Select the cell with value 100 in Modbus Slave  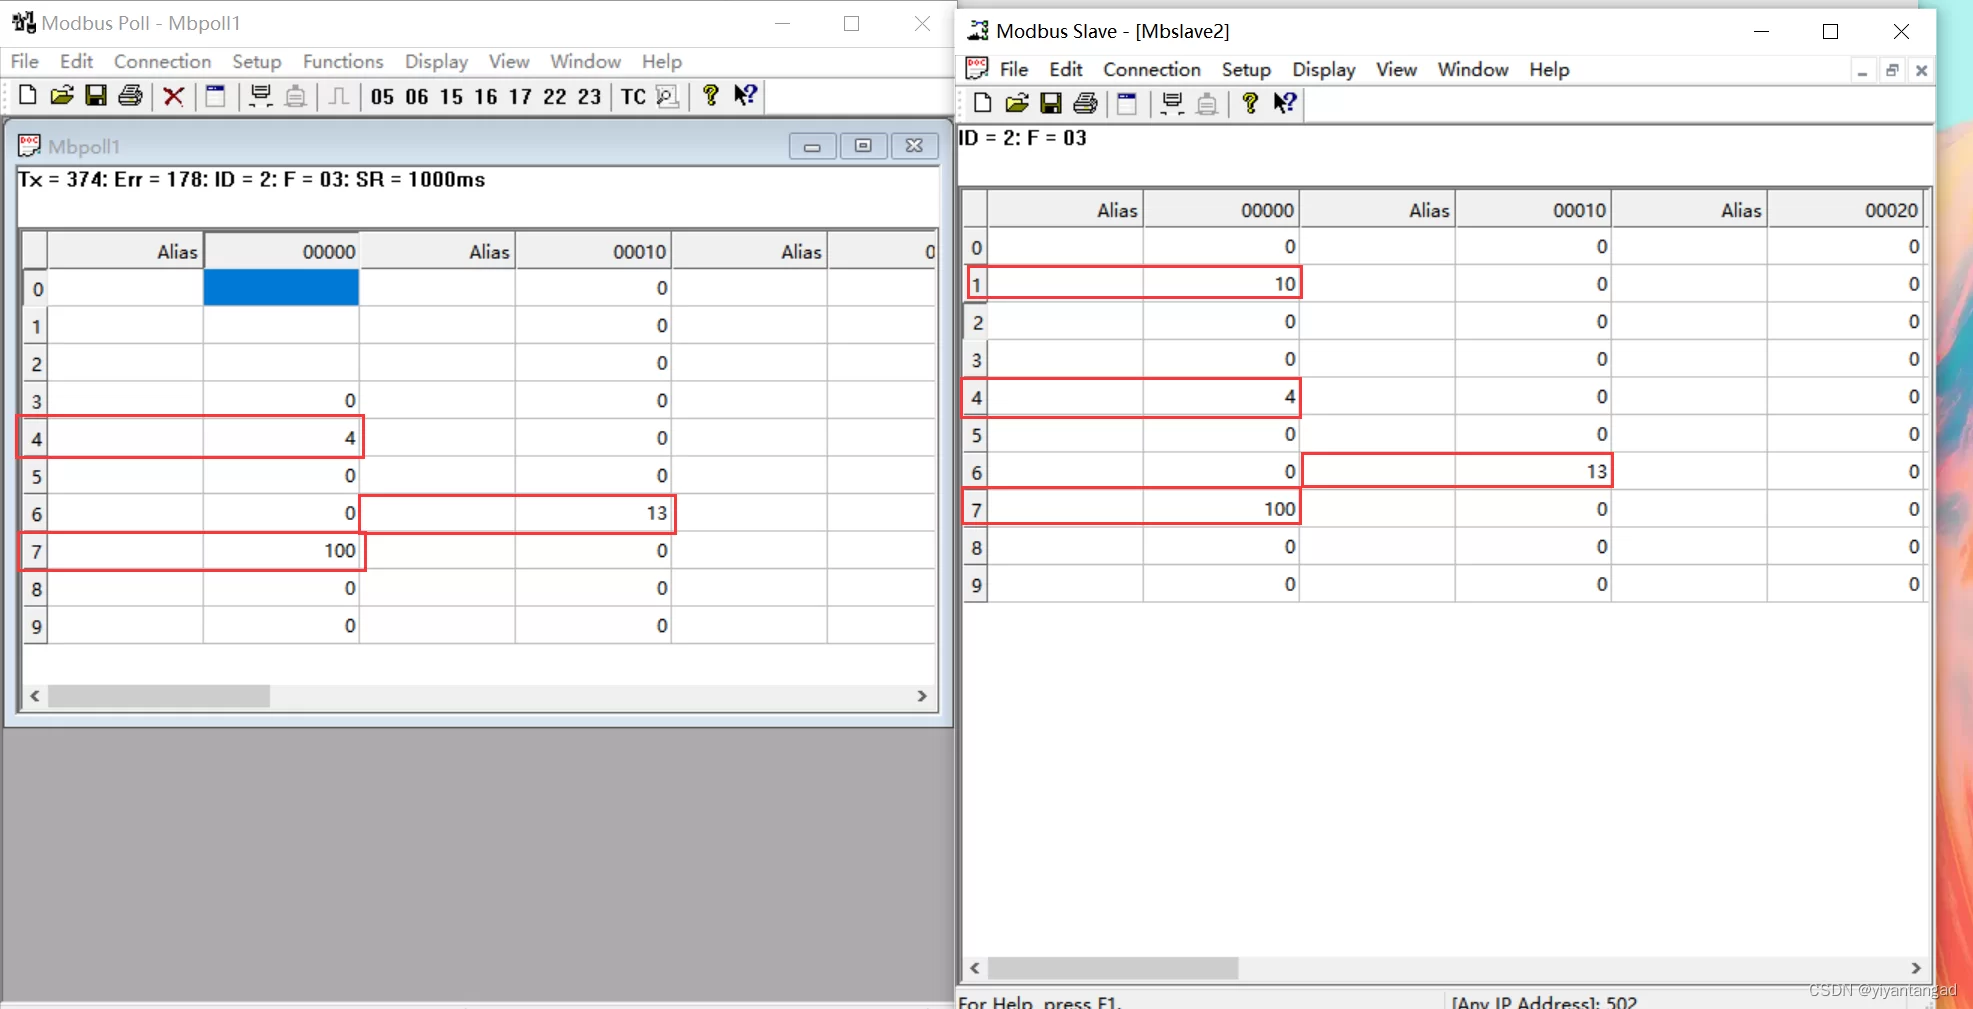tap(1221, 509)
